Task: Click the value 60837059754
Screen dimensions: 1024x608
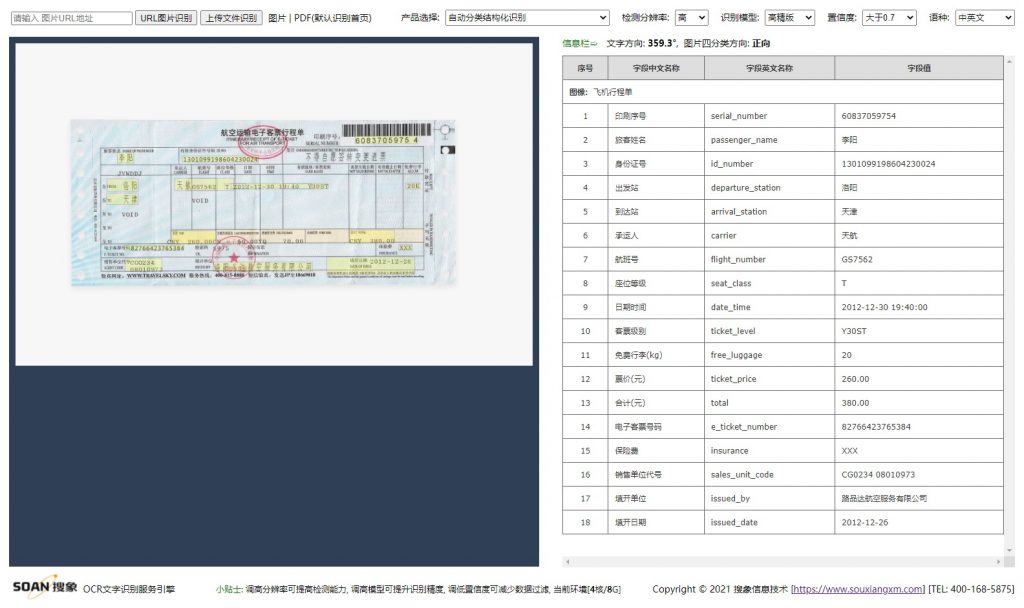Action: (x=869, y=116)
